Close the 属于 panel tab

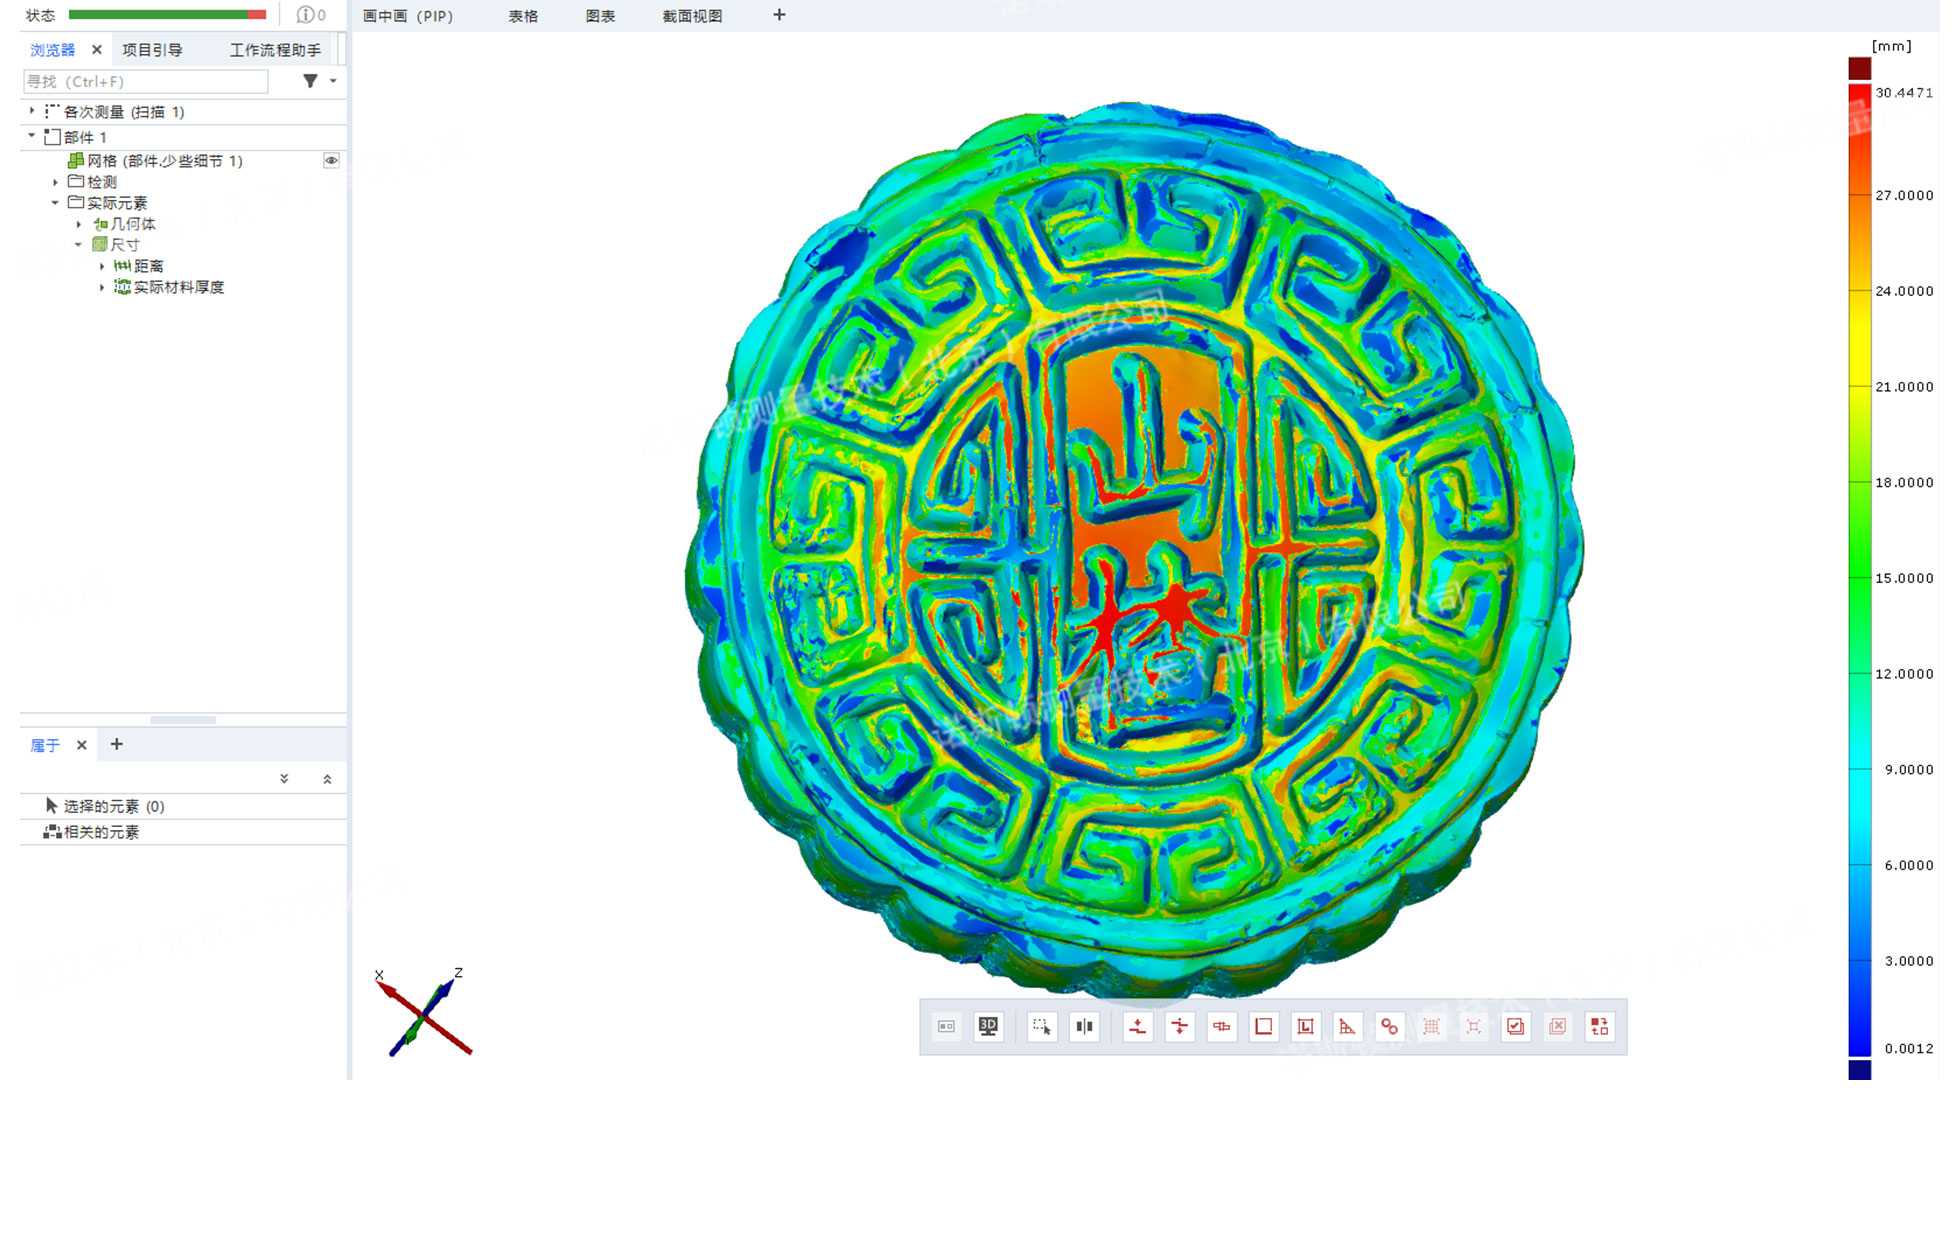pyautogui.click(x=82, y=745)
